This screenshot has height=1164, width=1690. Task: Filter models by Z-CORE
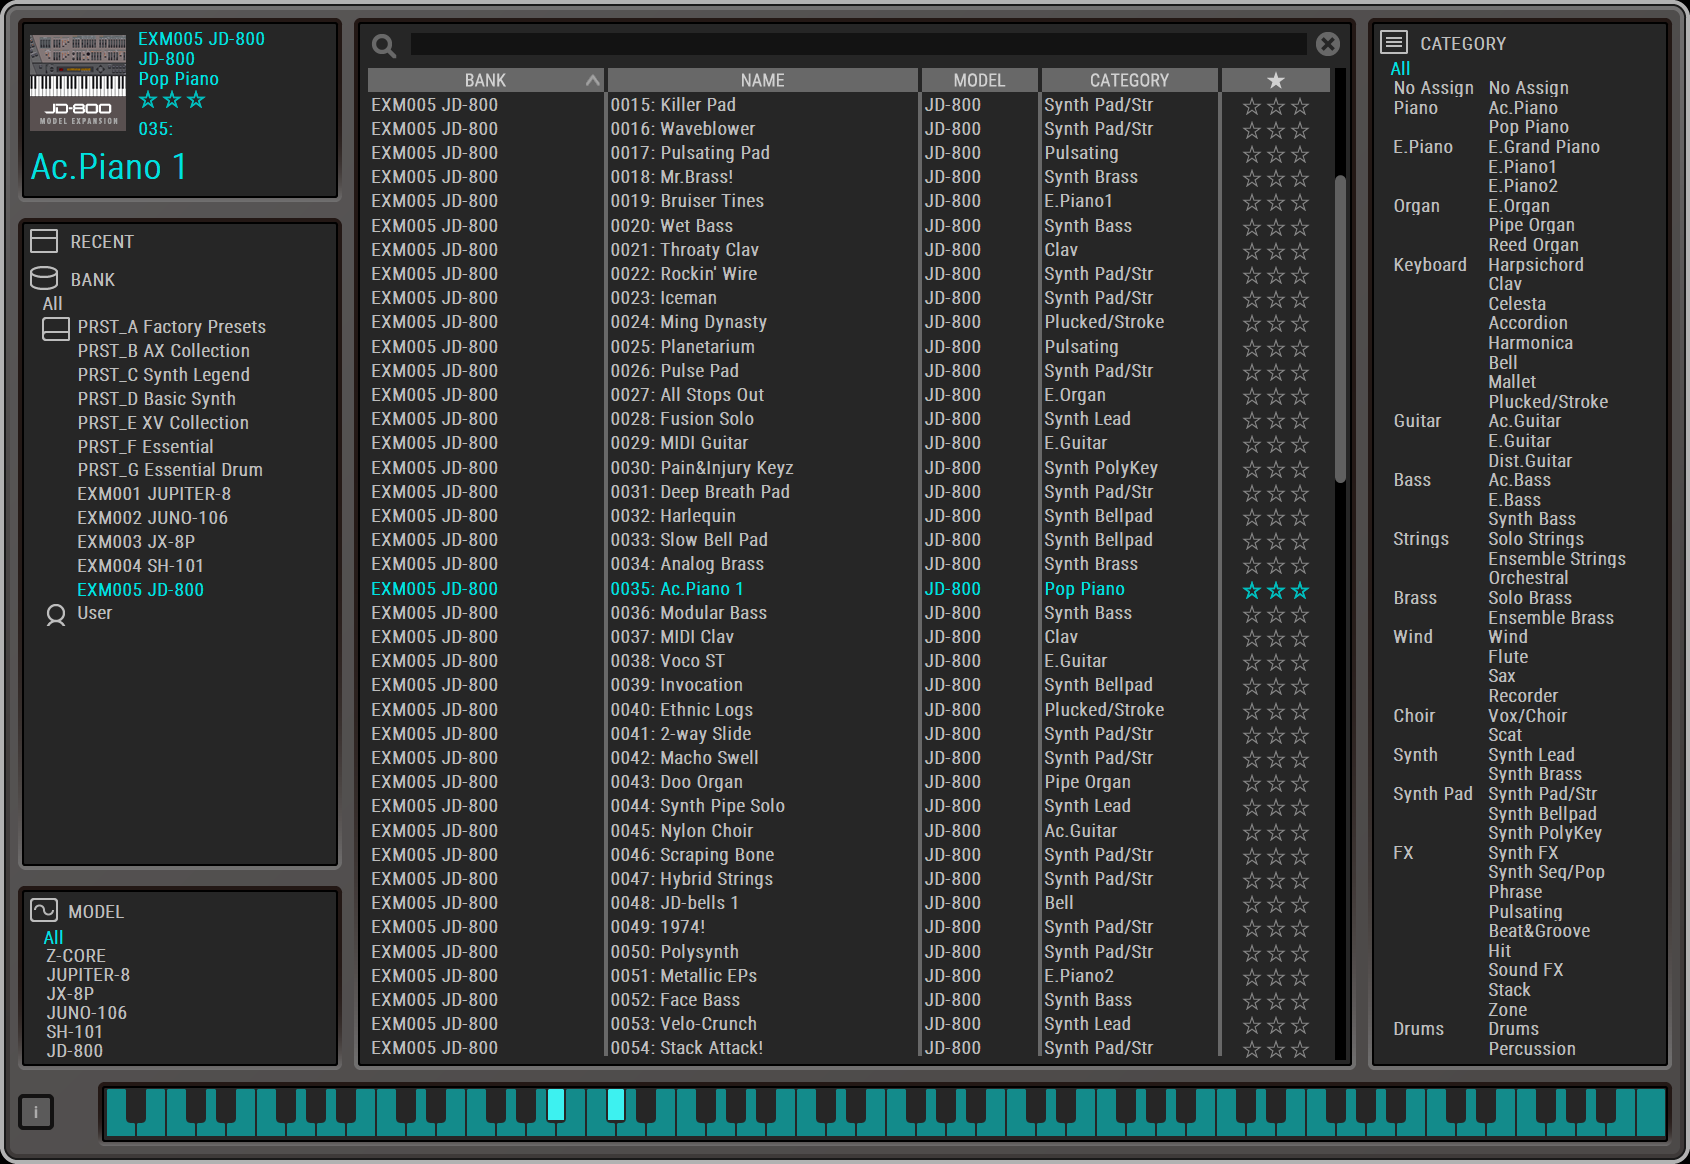pyautogui.click(x=76, y=956)
